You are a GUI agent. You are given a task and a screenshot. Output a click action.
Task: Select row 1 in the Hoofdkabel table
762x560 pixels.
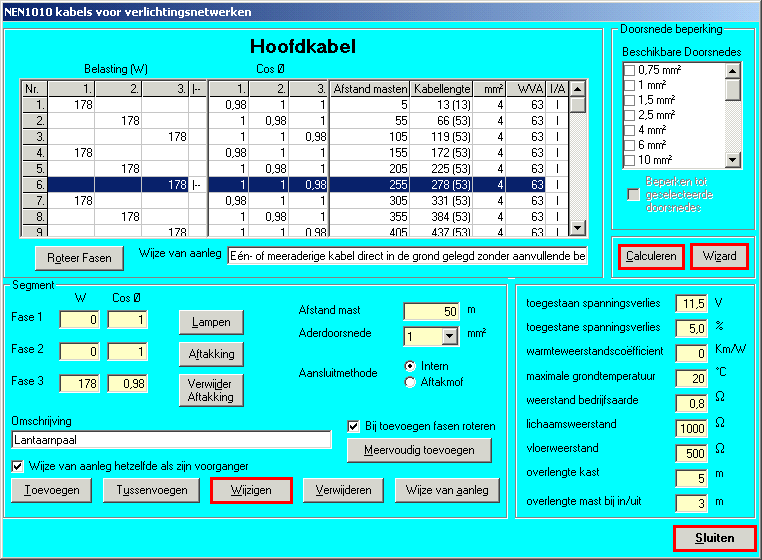pos(294,105)
